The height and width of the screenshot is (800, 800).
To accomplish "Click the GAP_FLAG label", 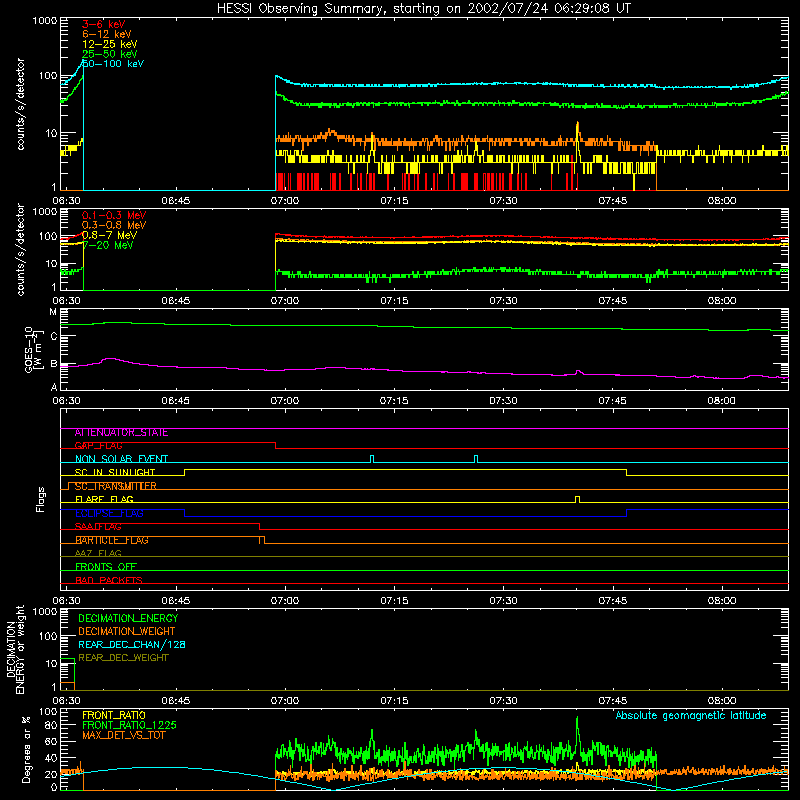I will coord(98,446).
